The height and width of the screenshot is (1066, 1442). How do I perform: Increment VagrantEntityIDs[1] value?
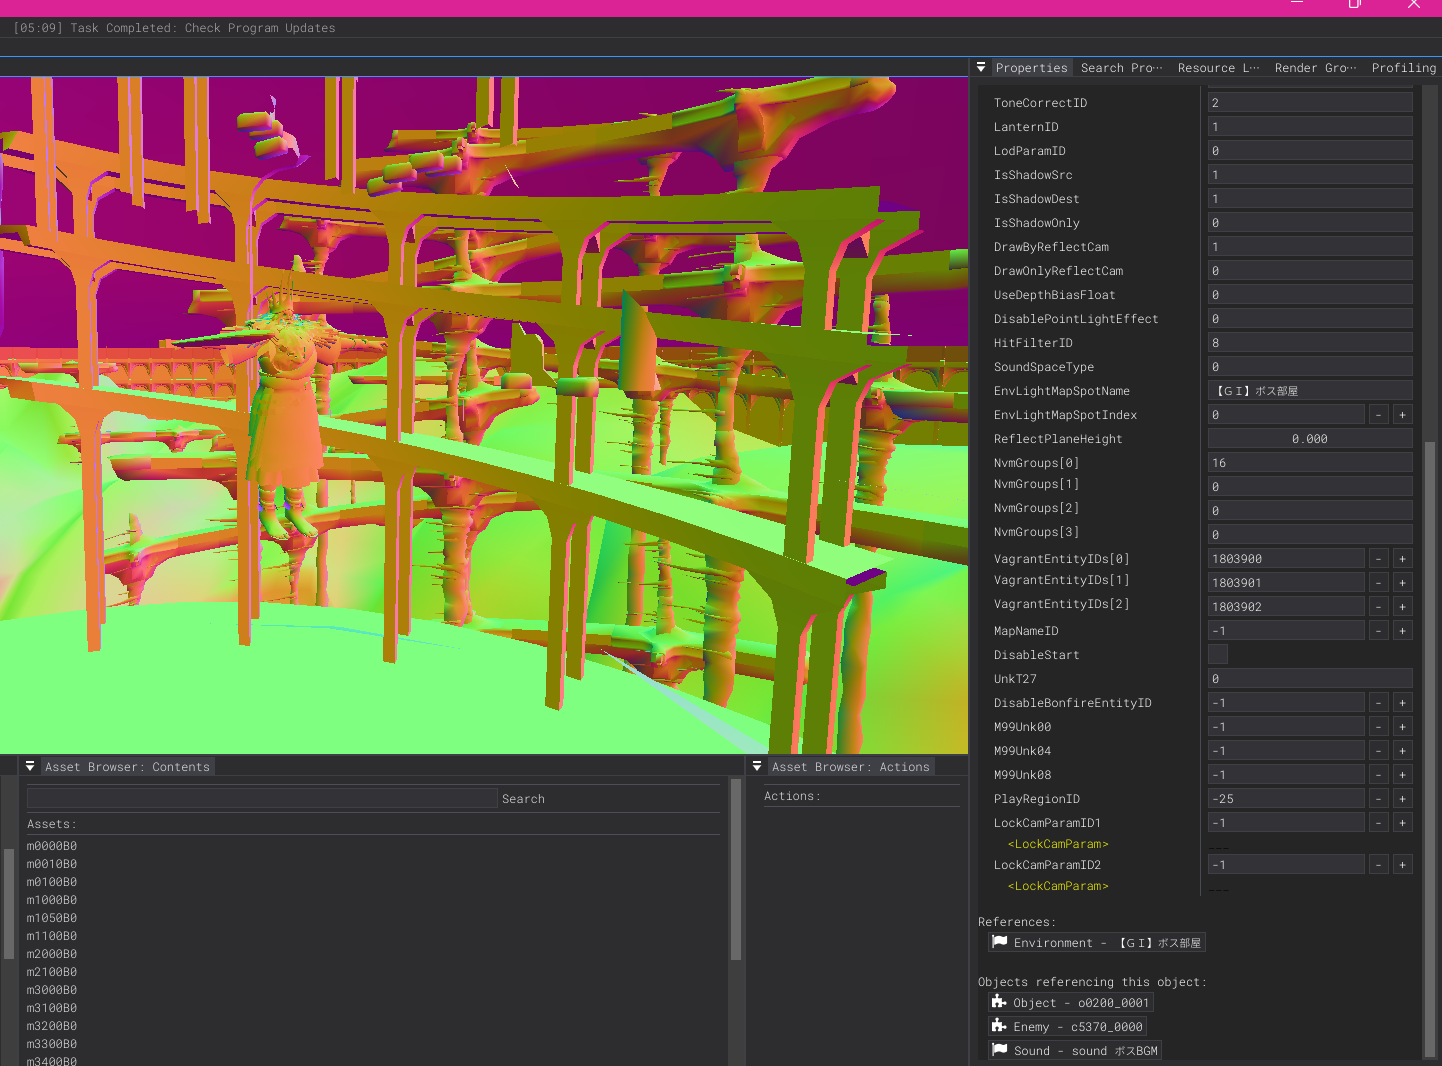click(x=1403, y=582)
